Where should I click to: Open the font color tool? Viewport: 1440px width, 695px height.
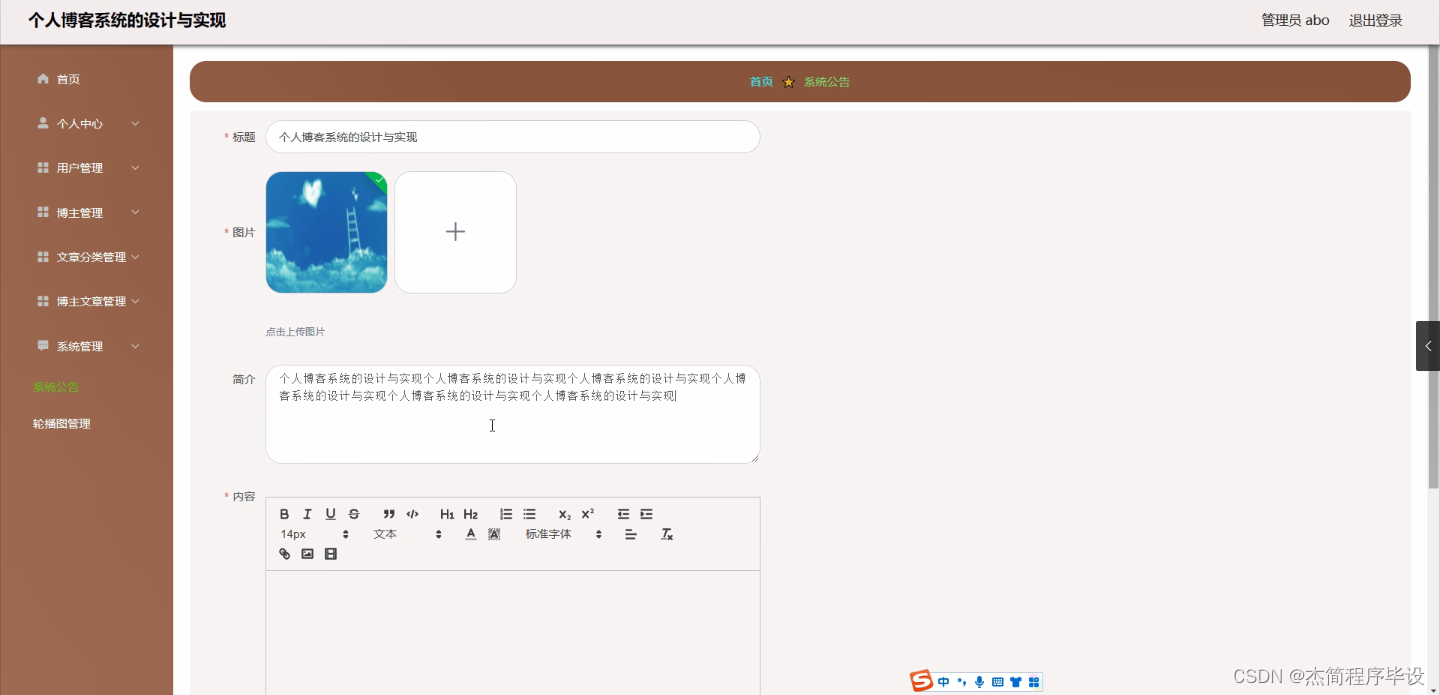470,533
